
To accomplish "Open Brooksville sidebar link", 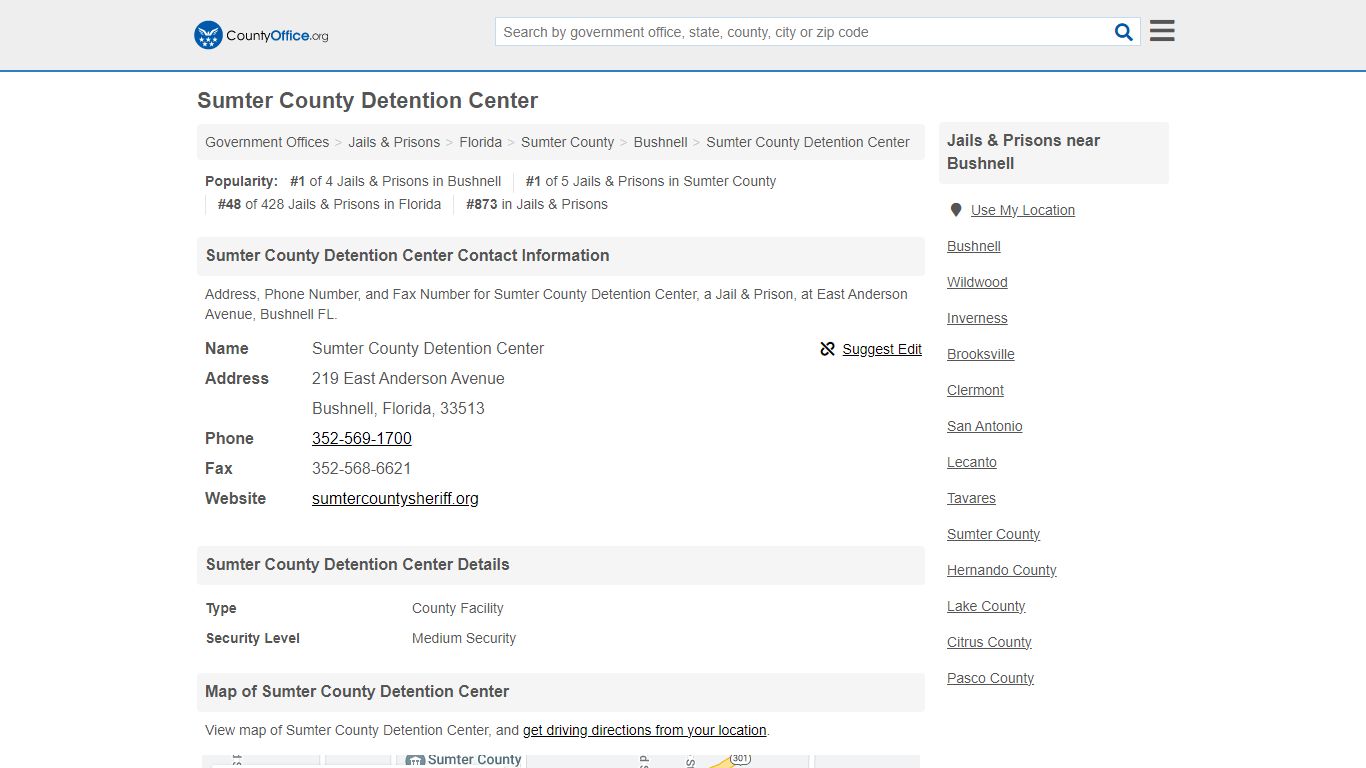I will [981, 354].
